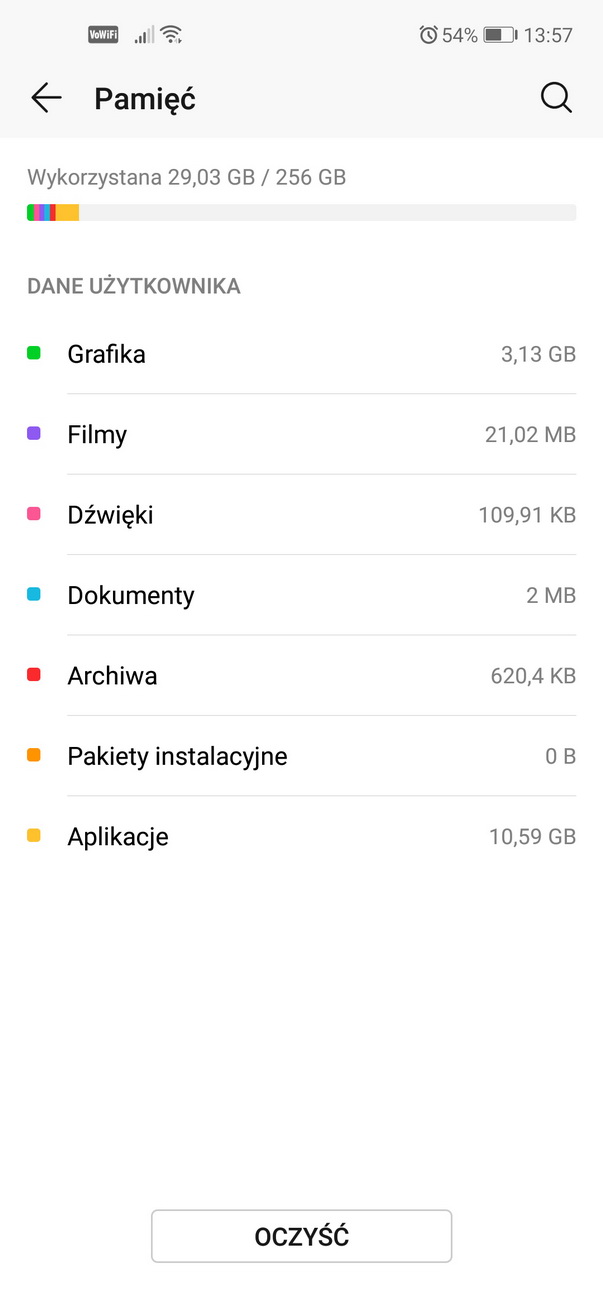Open search with magnifier icon

point(556,98)
